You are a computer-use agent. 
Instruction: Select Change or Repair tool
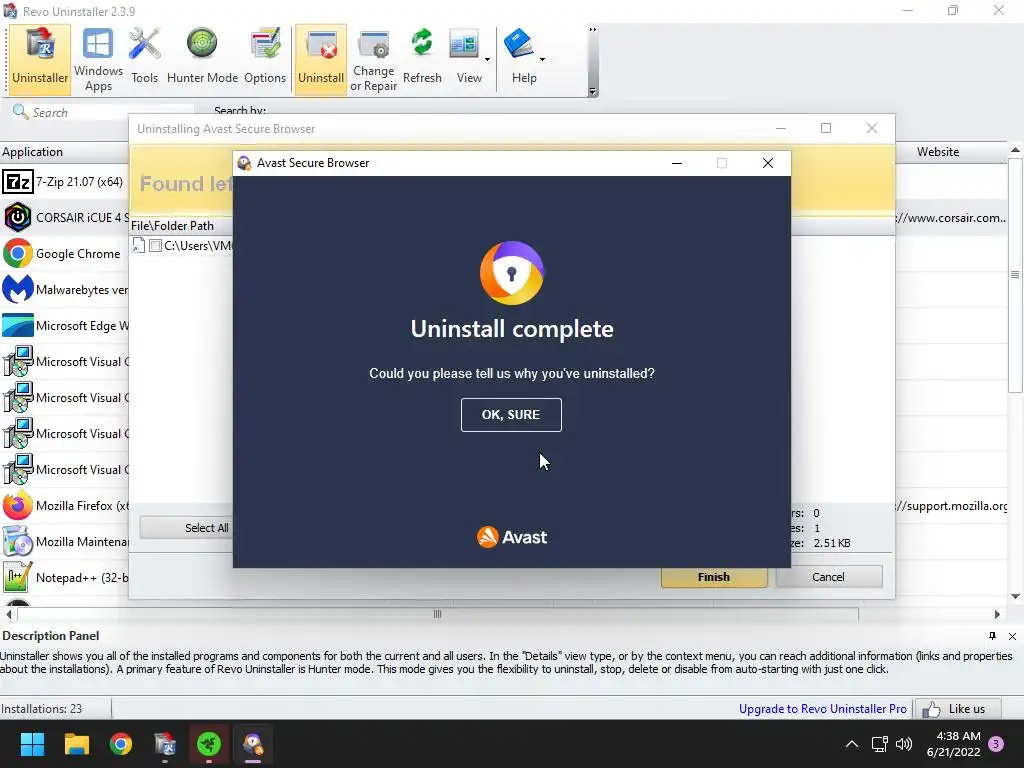(374, 59)
